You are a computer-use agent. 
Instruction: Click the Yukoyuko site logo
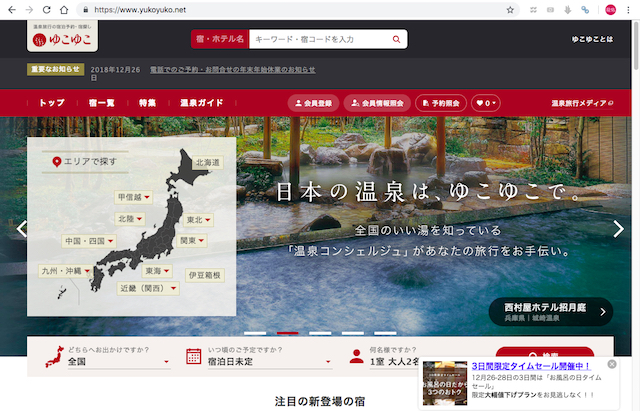(66, 40)
